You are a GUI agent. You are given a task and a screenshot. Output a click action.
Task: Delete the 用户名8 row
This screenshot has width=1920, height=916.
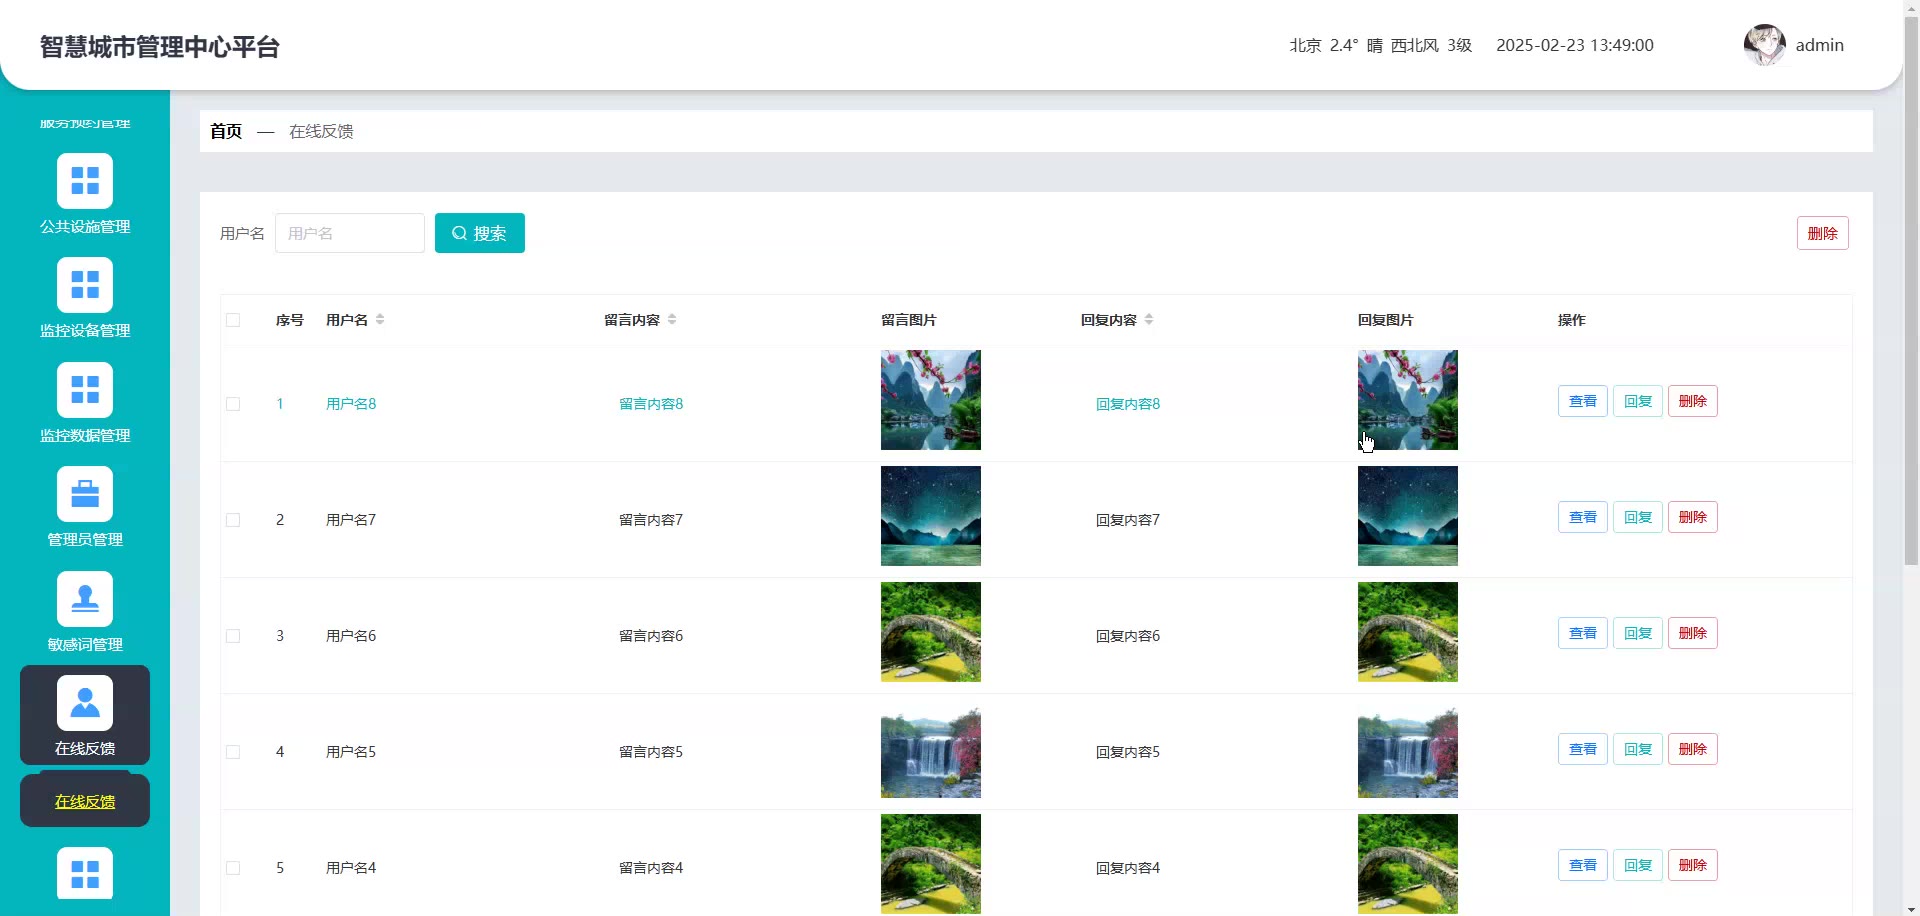(x=1692, y=401)
